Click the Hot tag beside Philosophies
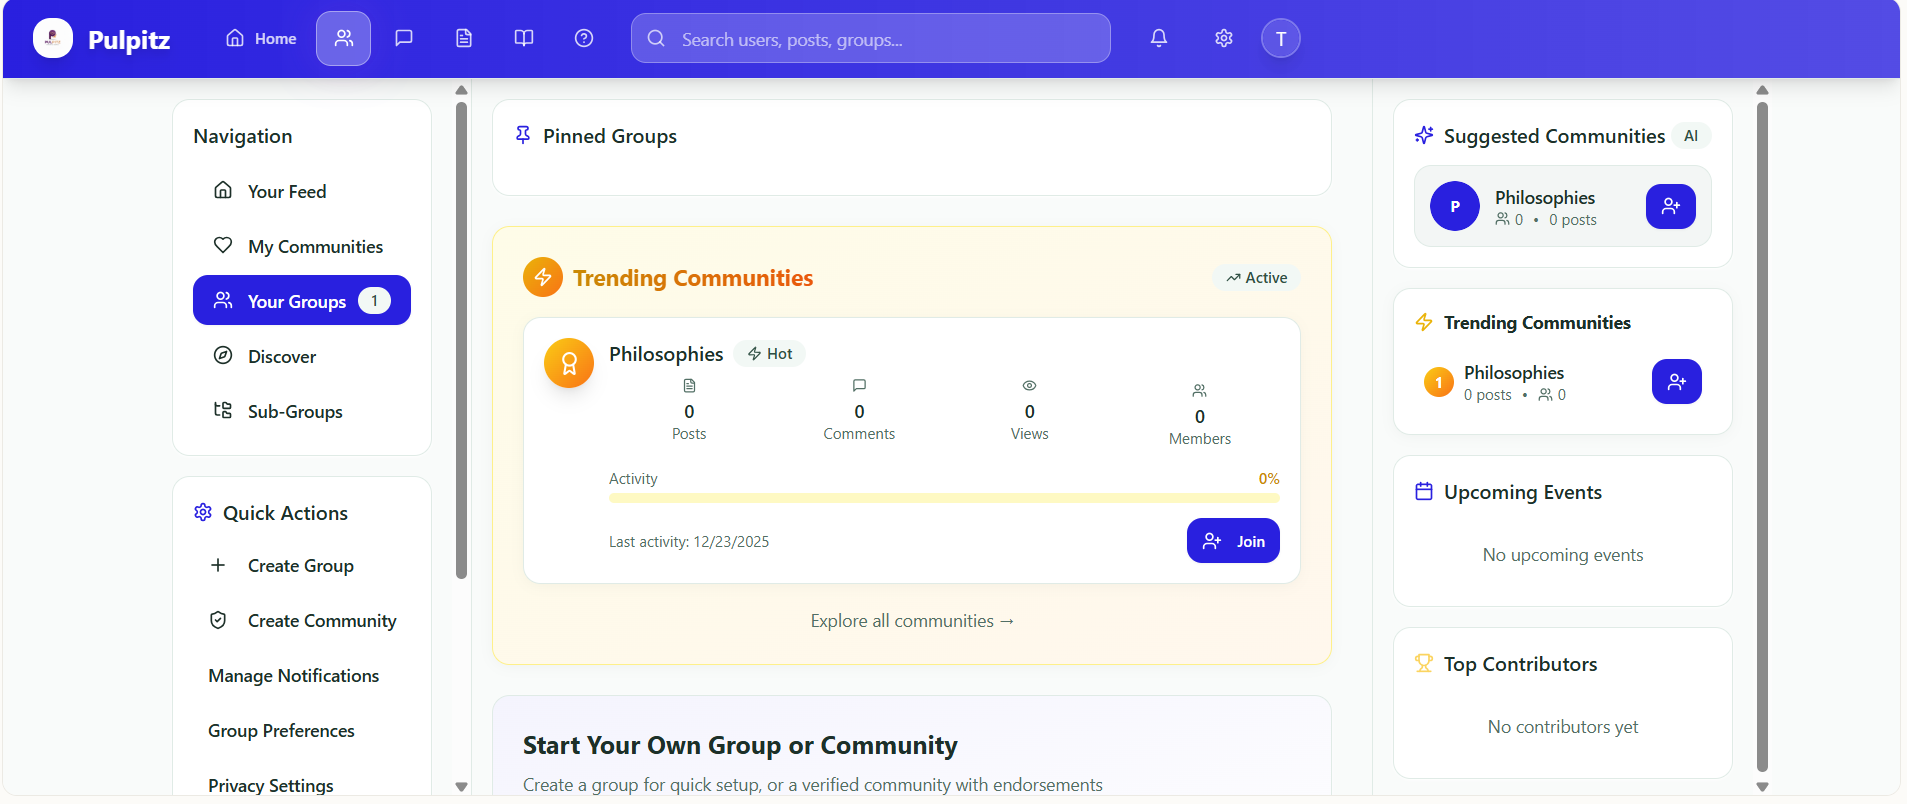Viewport: 1907px width, 804px height. (x=770, y=354)
